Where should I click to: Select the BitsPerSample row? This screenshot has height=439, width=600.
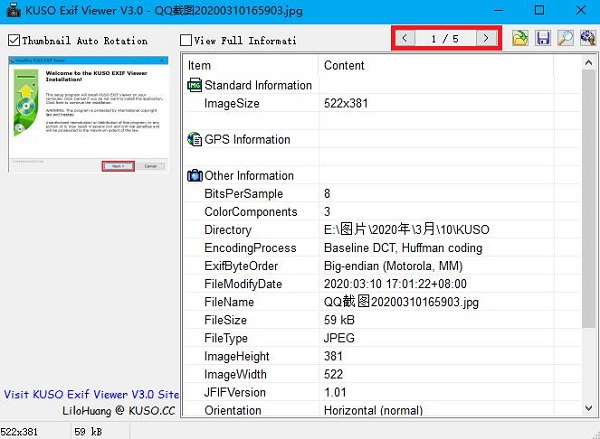click(382, 194)
